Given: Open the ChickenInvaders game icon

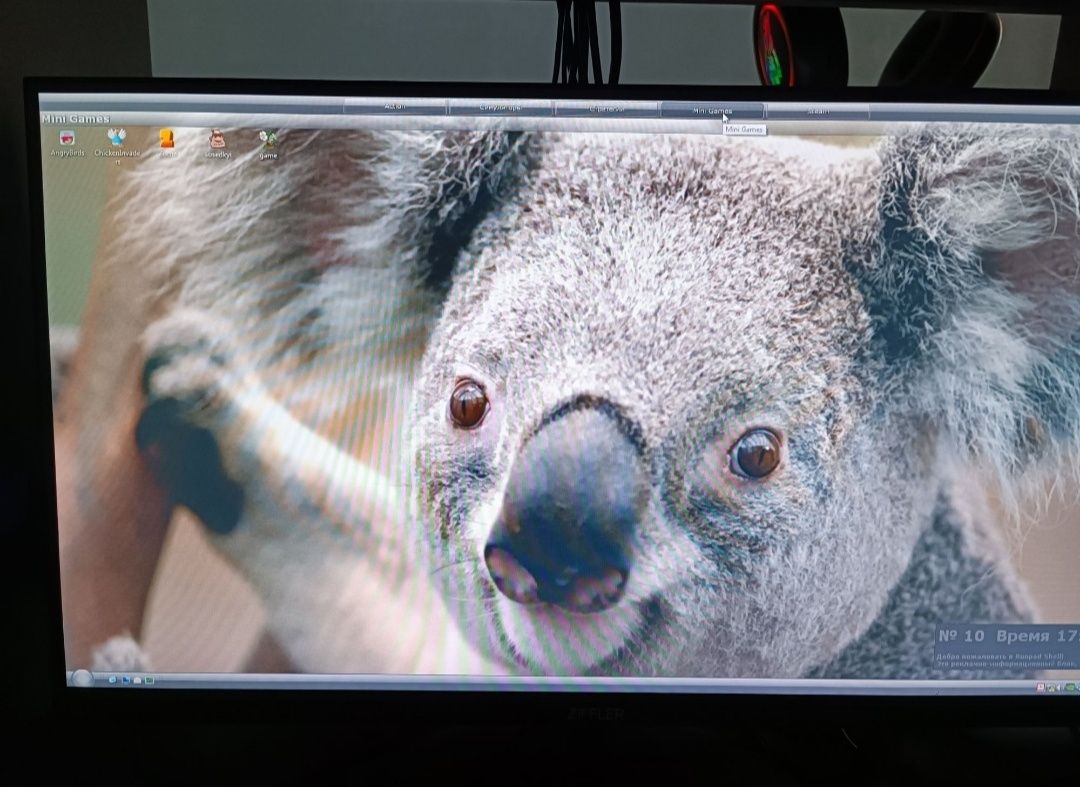Looking at the screenshot, I should click(x=116, y=144).
